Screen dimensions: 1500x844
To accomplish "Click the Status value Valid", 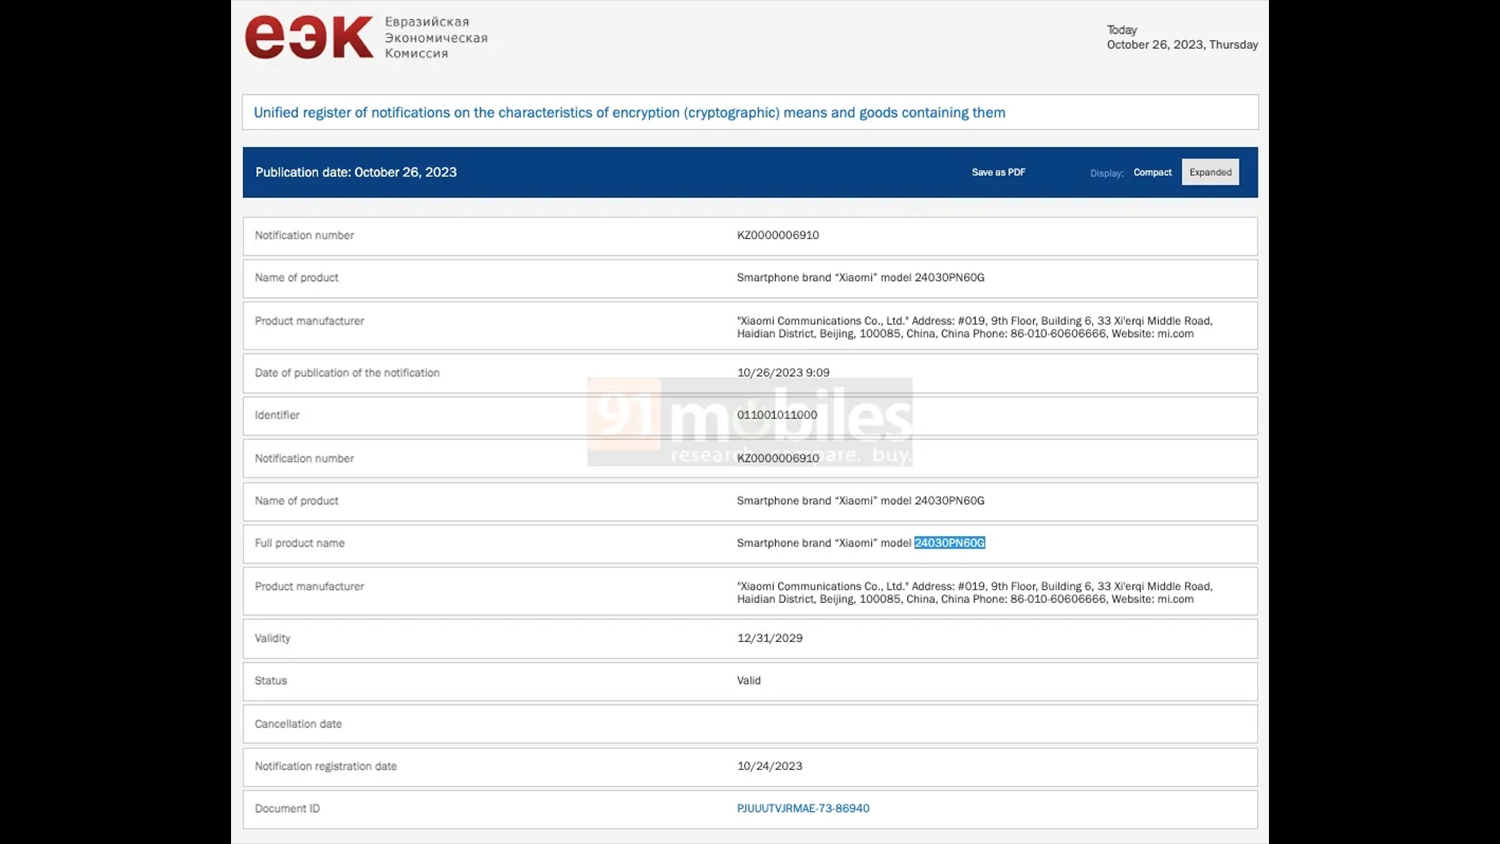I will (x=749, y=680).
